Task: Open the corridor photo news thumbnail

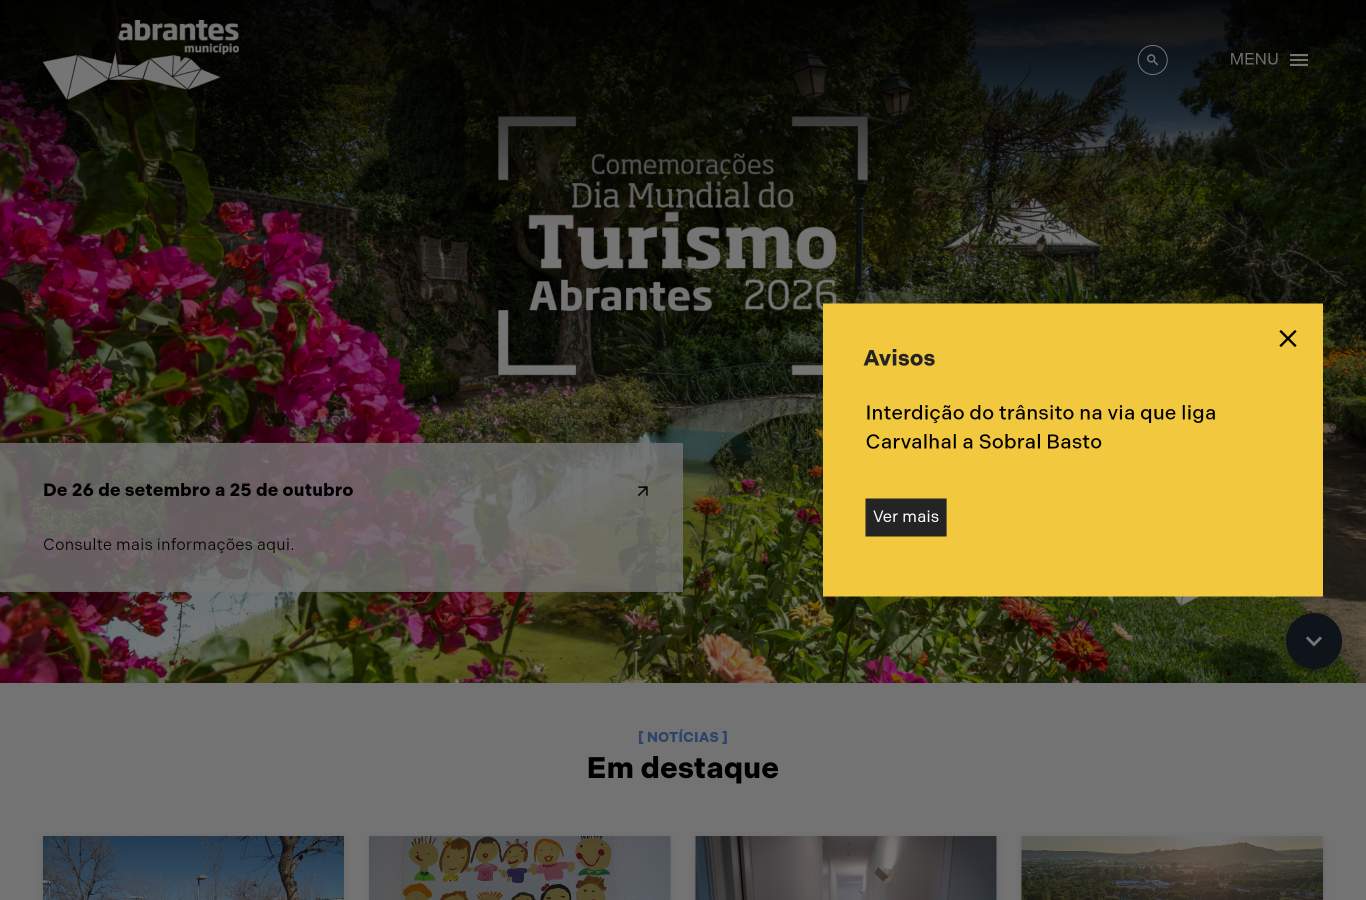Action: tap(846, 868)
